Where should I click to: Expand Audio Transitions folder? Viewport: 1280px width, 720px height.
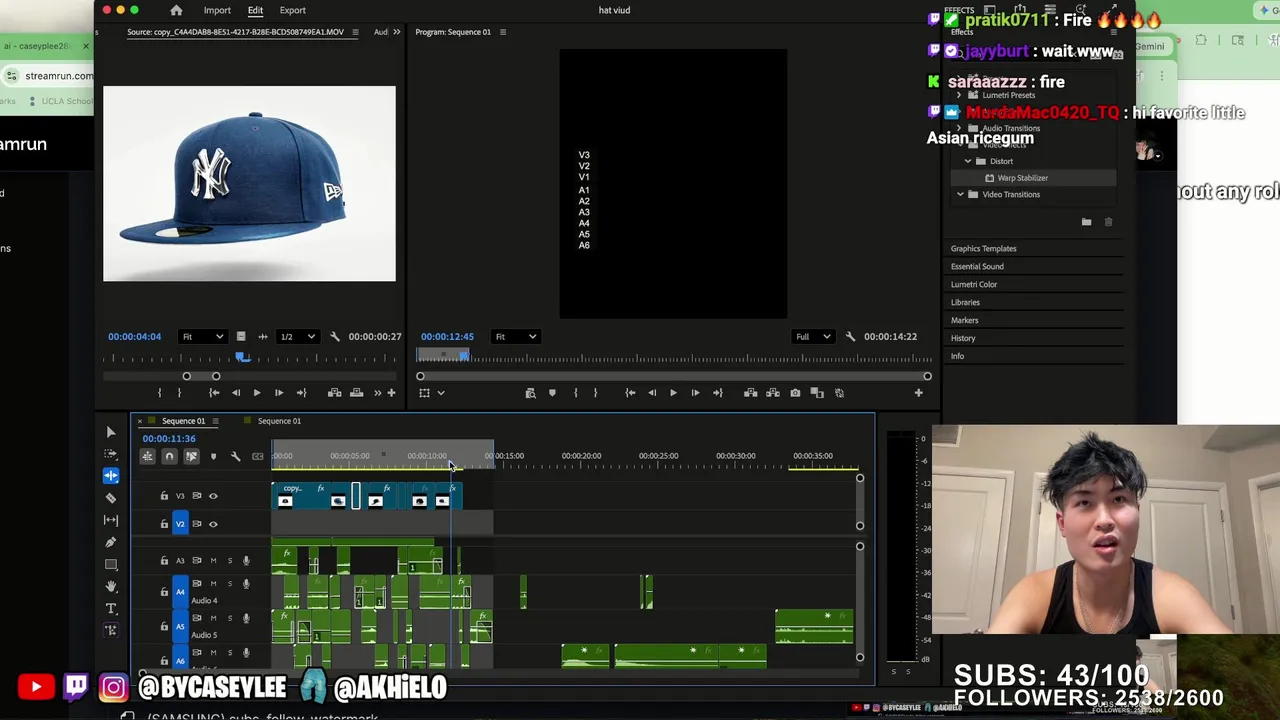click(959, 128)
